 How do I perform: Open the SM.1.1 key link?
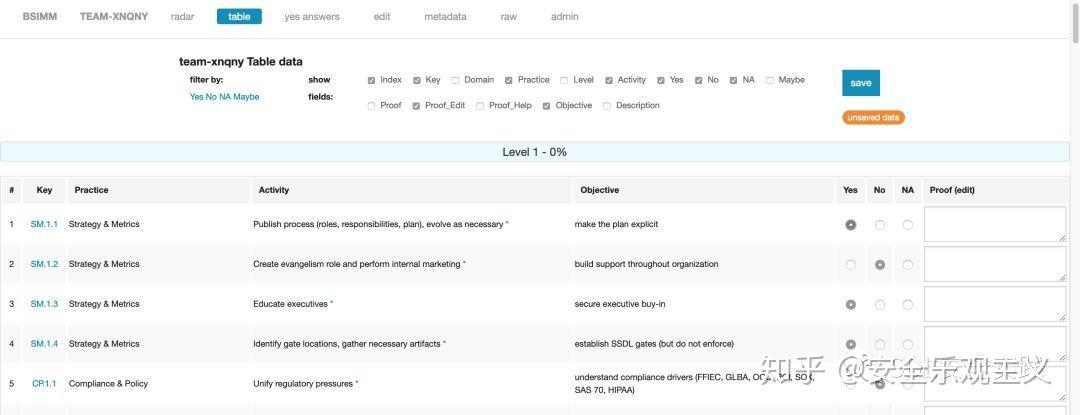[x=44, y=224]
